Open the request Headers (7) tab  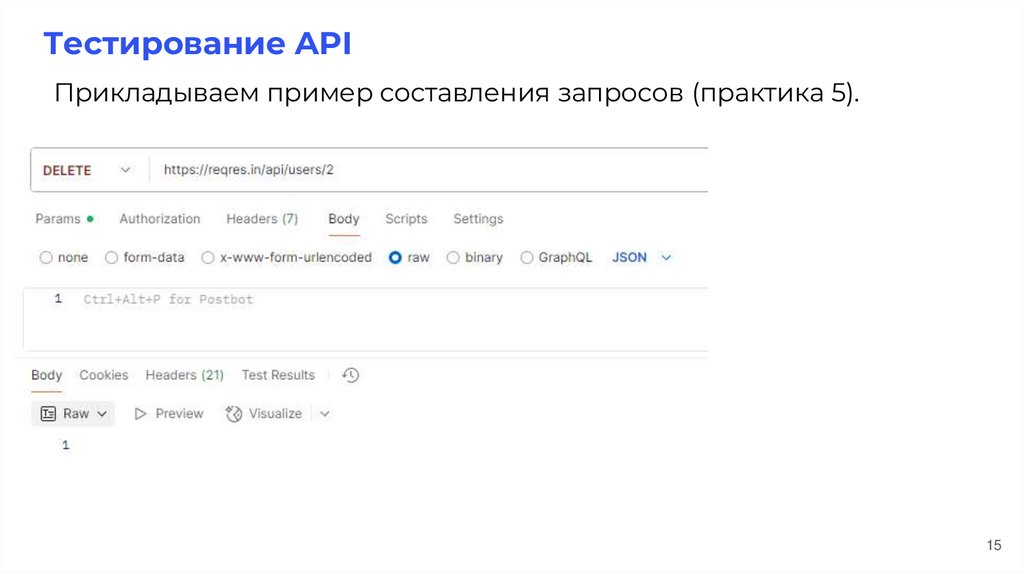coord(262,219)
